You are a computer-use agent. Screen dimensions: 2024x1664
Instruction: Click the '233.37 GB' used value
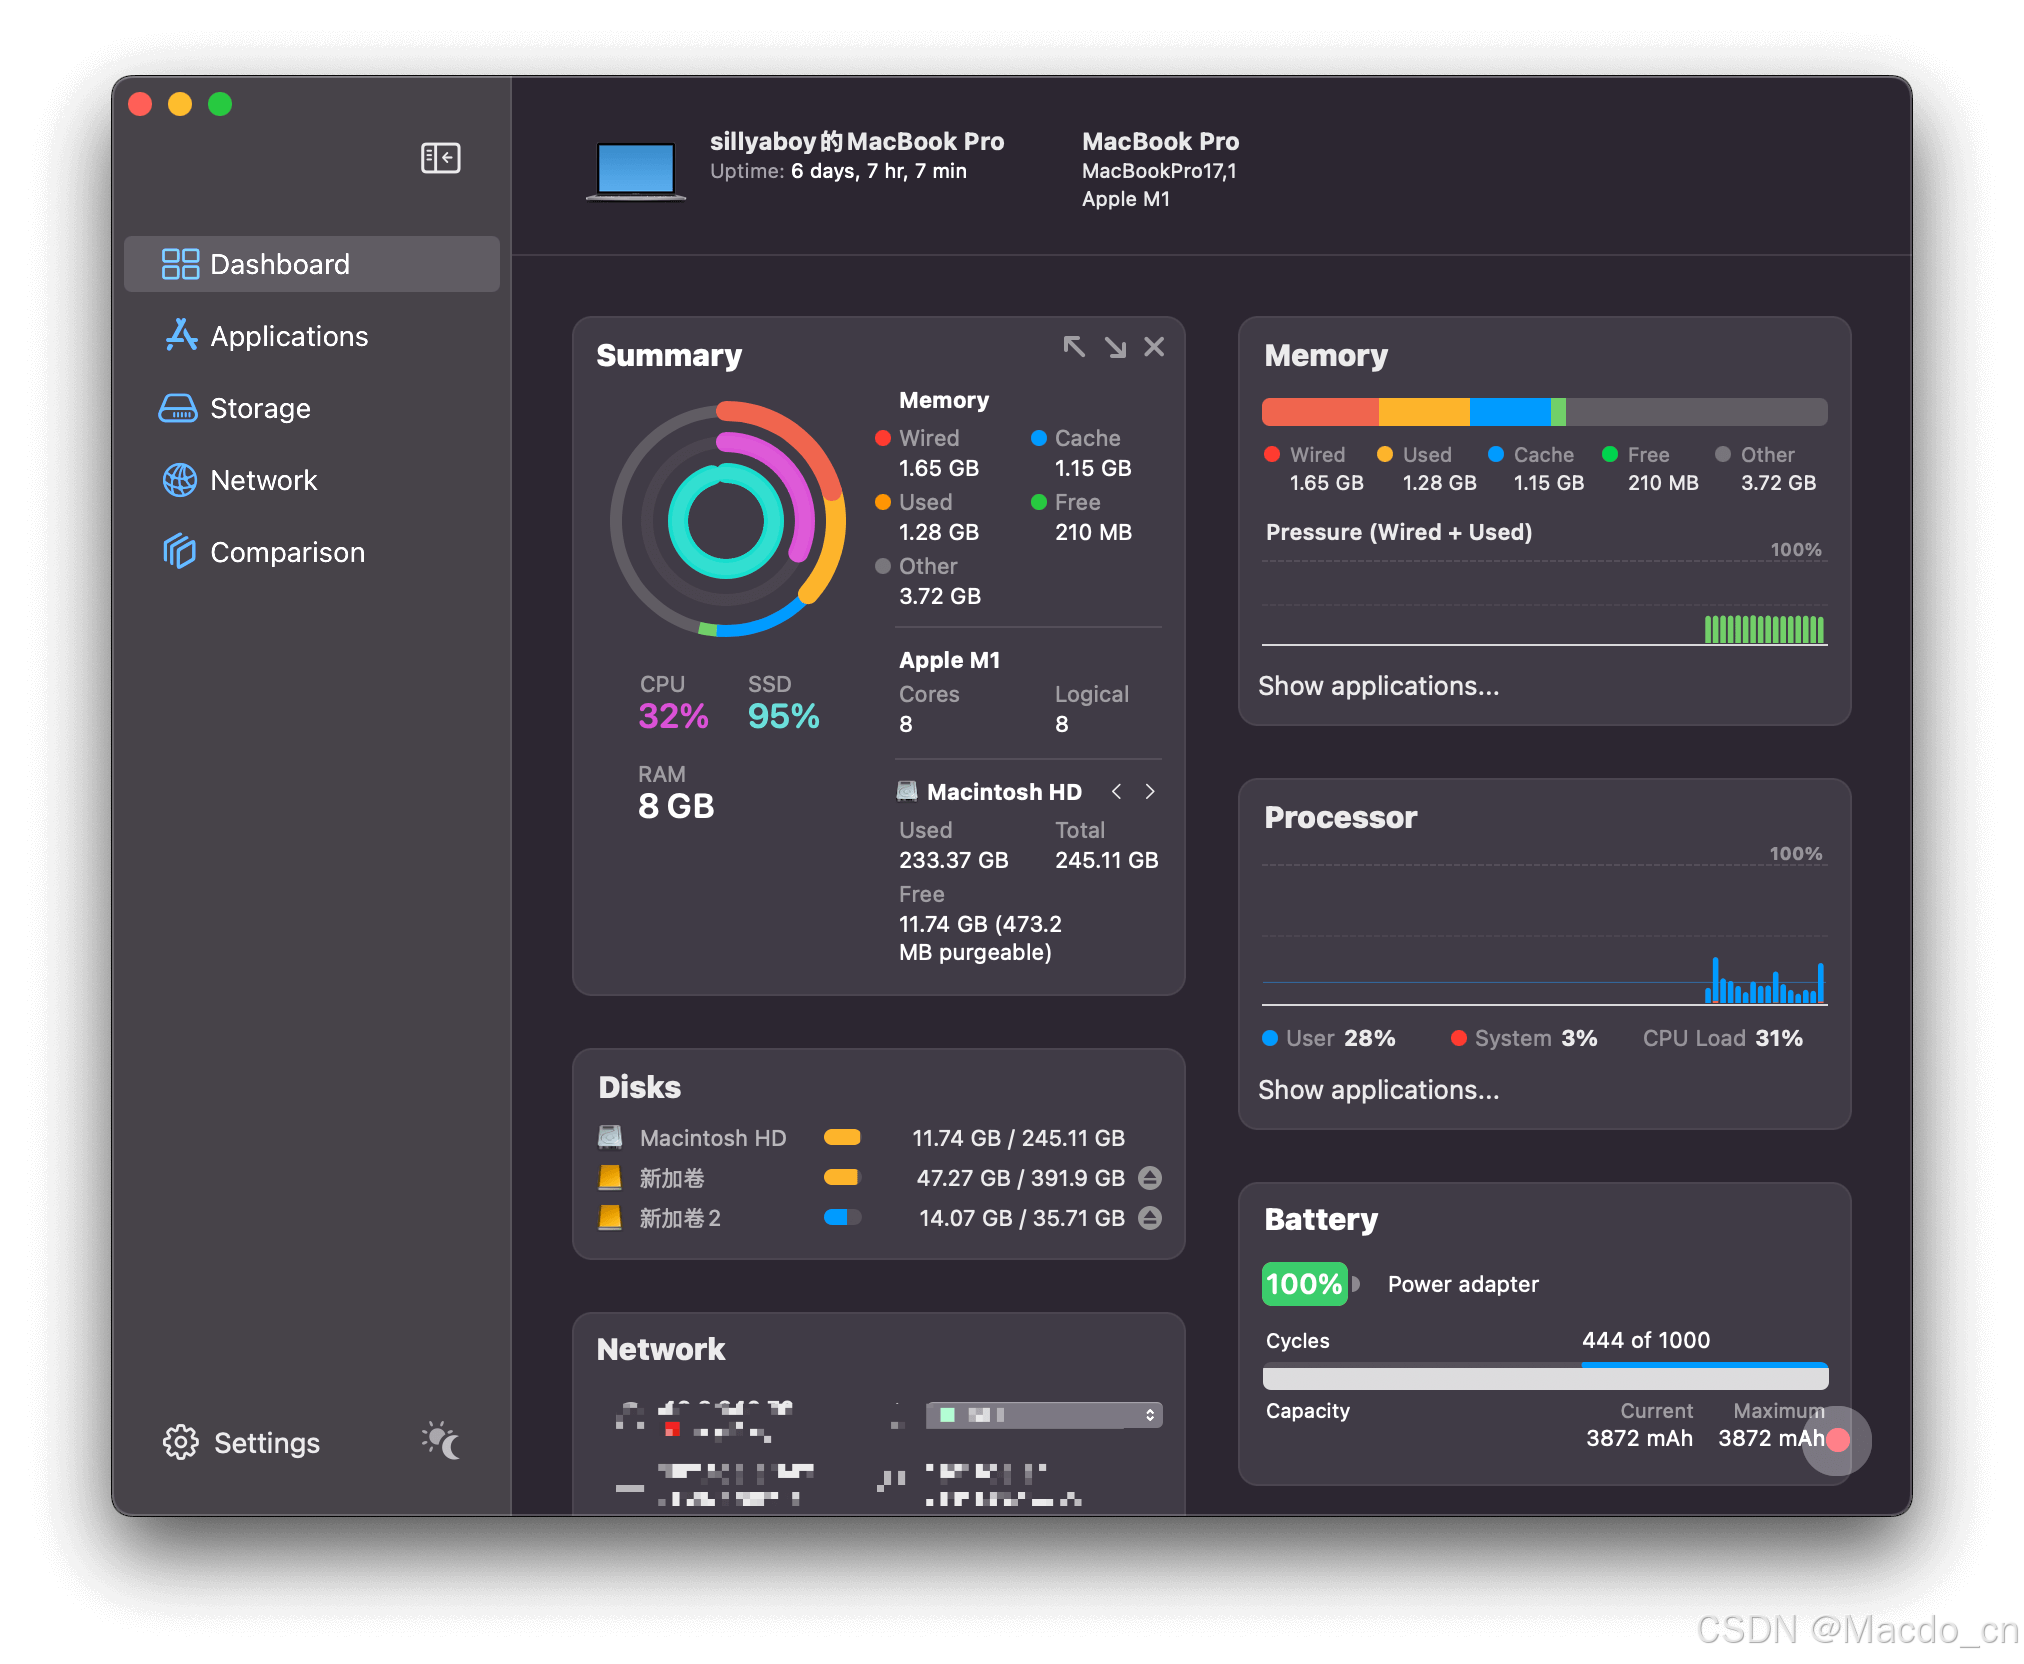coord(953,860)
